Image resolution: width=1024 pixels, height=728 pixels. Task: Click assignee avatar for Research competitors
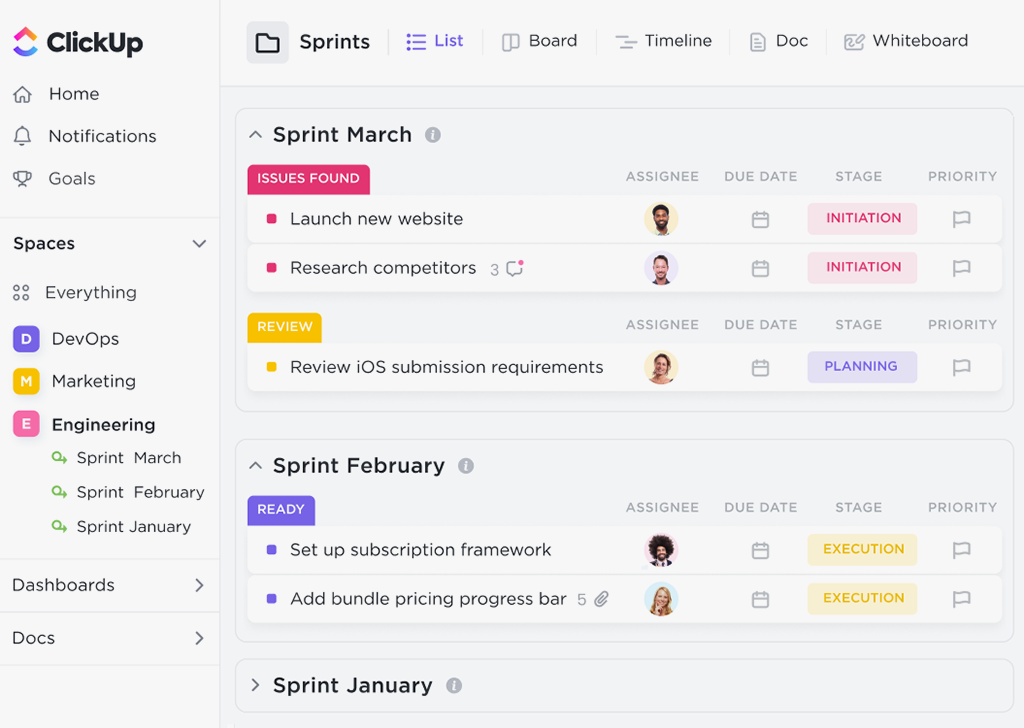click(661, 268)
